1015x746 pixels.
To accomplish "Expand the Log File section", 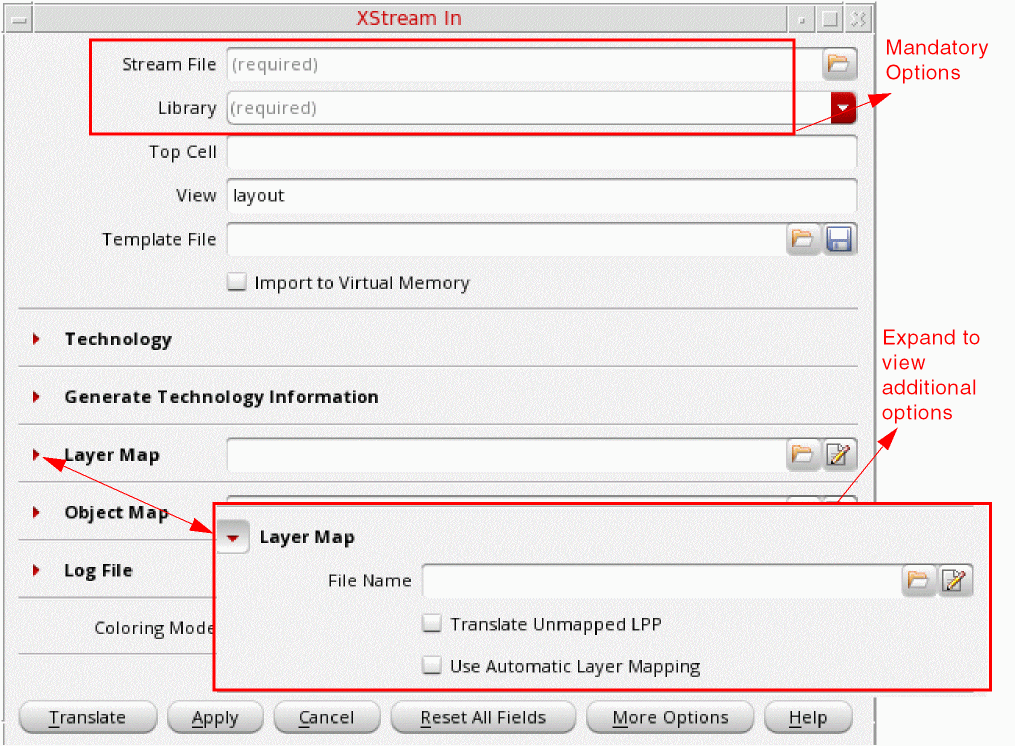I will click(36, 570).
